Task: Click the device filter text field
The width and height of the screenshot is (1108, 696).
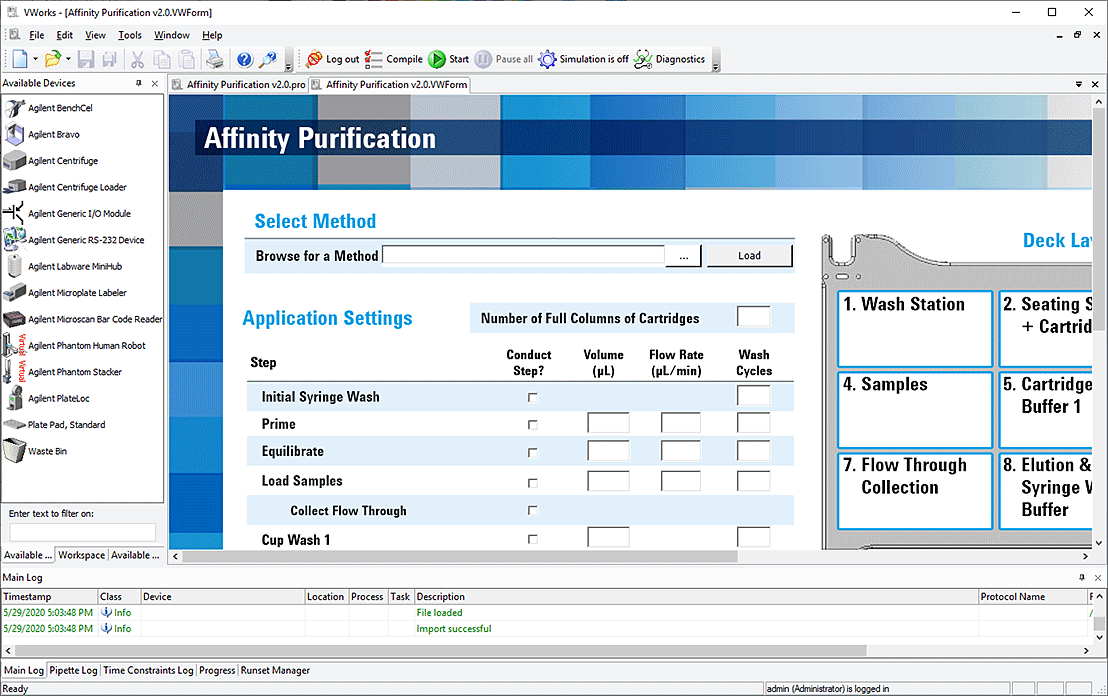Action: [83, 532]
